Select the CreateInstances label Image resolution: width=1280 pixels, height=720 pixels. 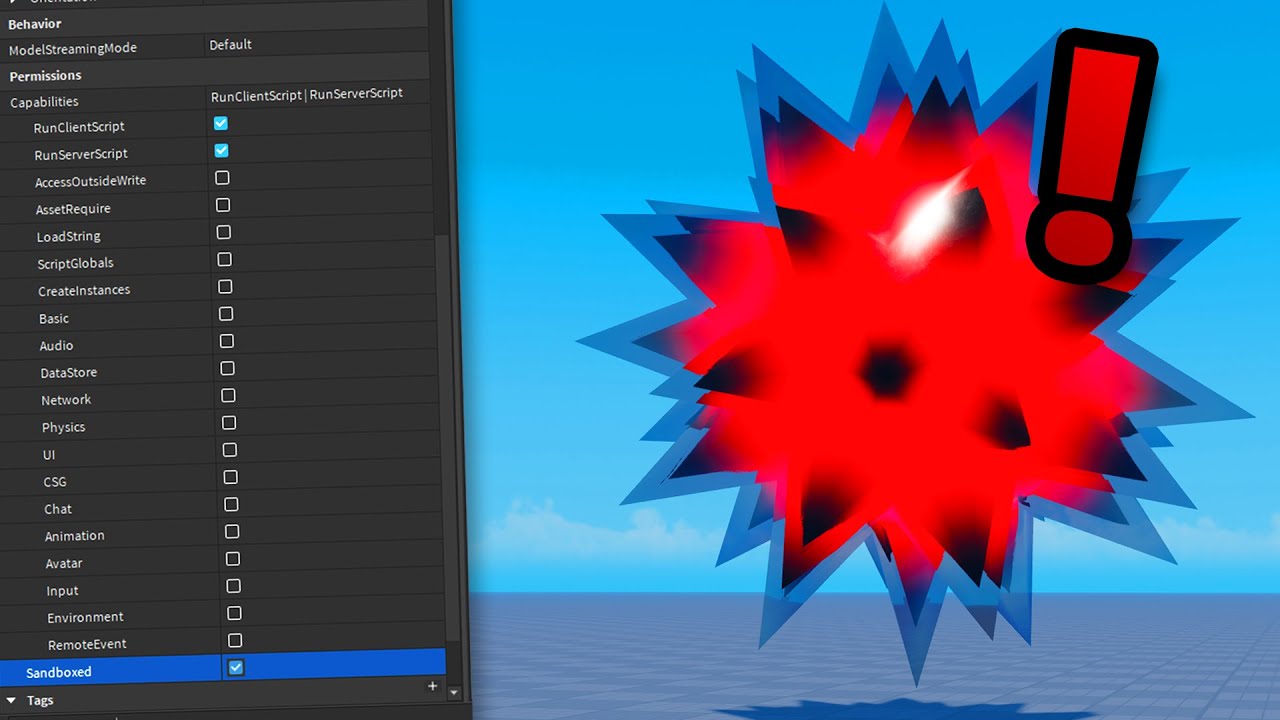coord(84,291)
